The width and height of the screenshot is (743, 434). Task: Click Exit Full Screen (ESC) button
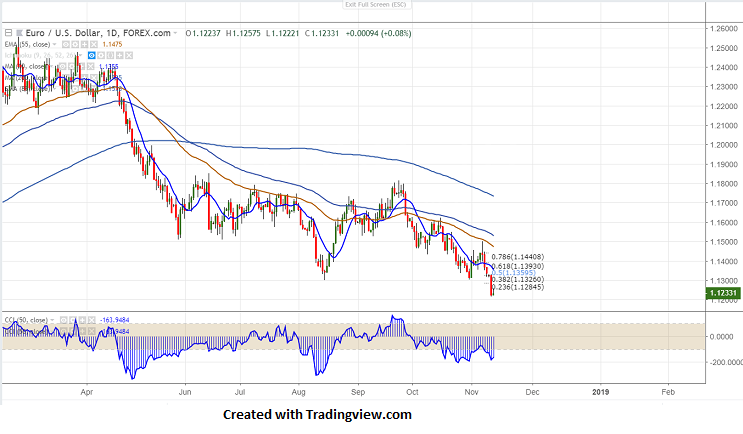tap(375, 5)
